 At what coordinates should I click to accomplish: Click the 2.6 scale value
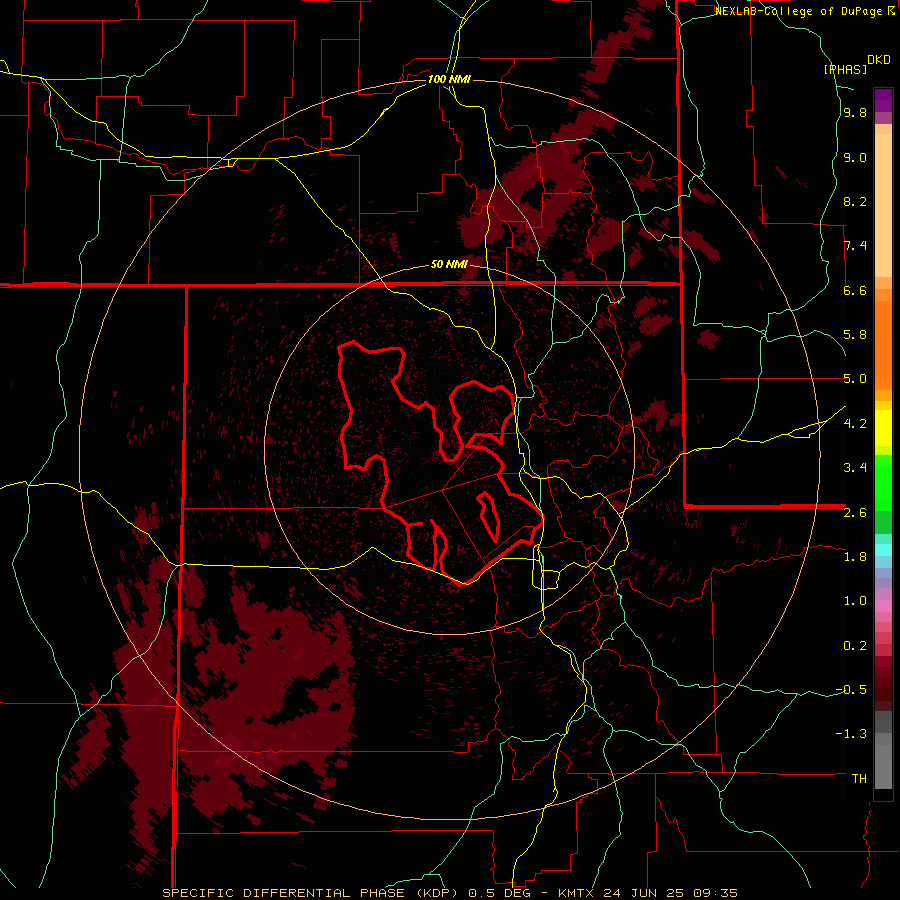coord(855,513)
